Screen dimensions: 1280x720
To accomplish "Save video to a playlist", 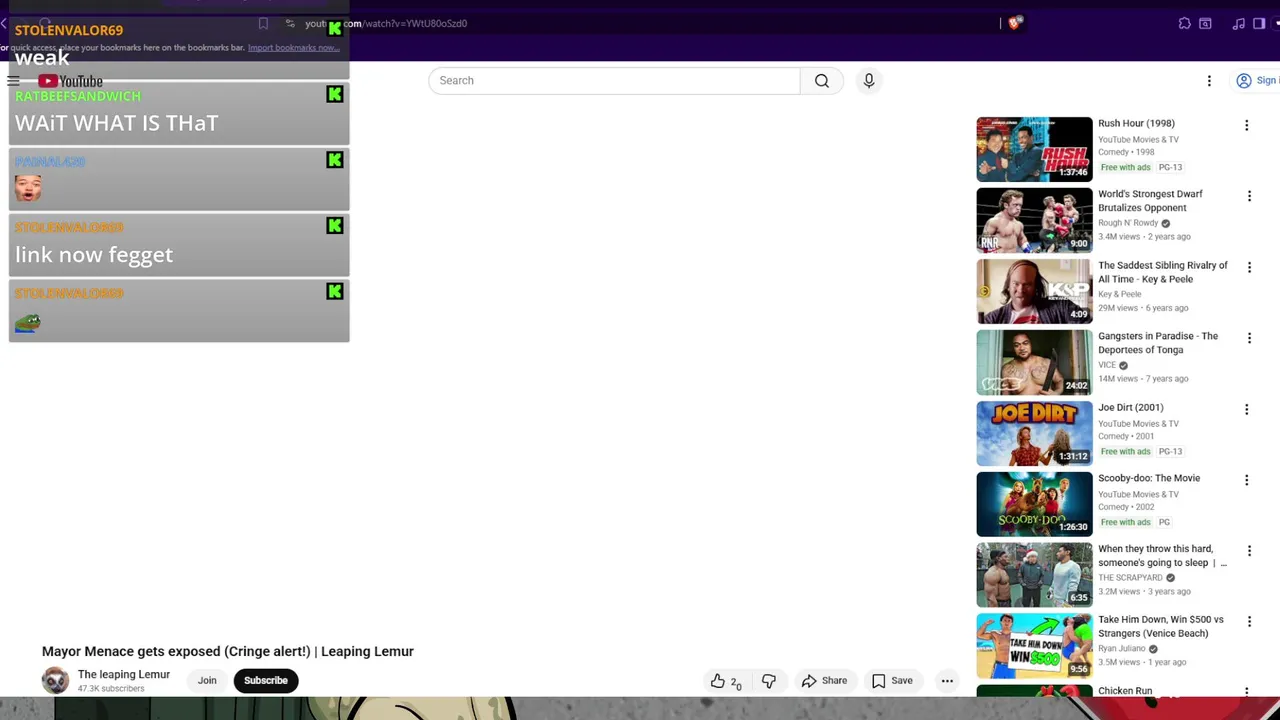I will [x=891, y=681].
